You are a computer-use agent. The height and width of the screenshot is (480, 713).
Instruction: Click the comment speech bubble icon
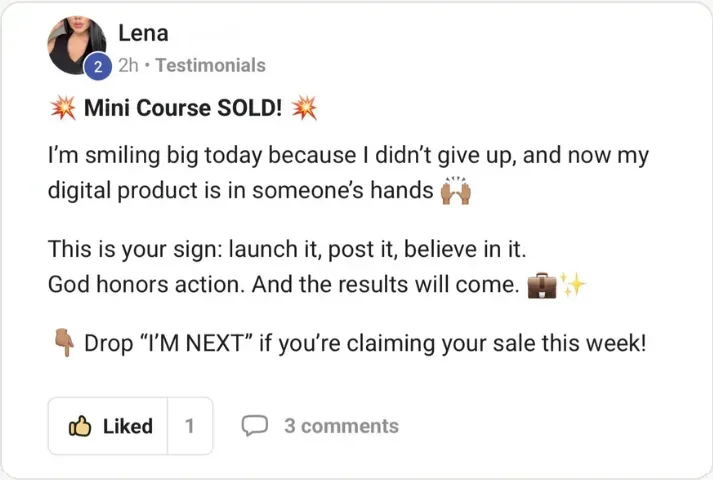255,426
